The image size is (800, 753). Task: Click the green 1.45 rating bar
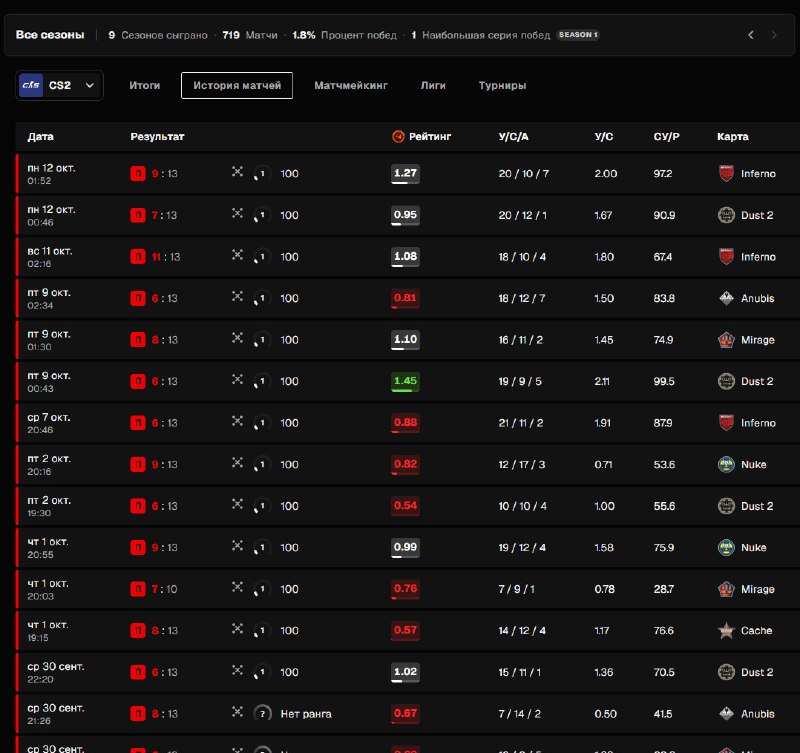tap(405, 382)
